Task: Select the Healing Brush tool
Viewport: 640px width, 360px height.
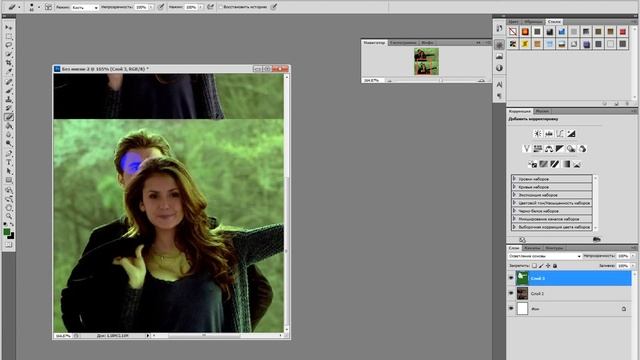Action: coord(9,82)
